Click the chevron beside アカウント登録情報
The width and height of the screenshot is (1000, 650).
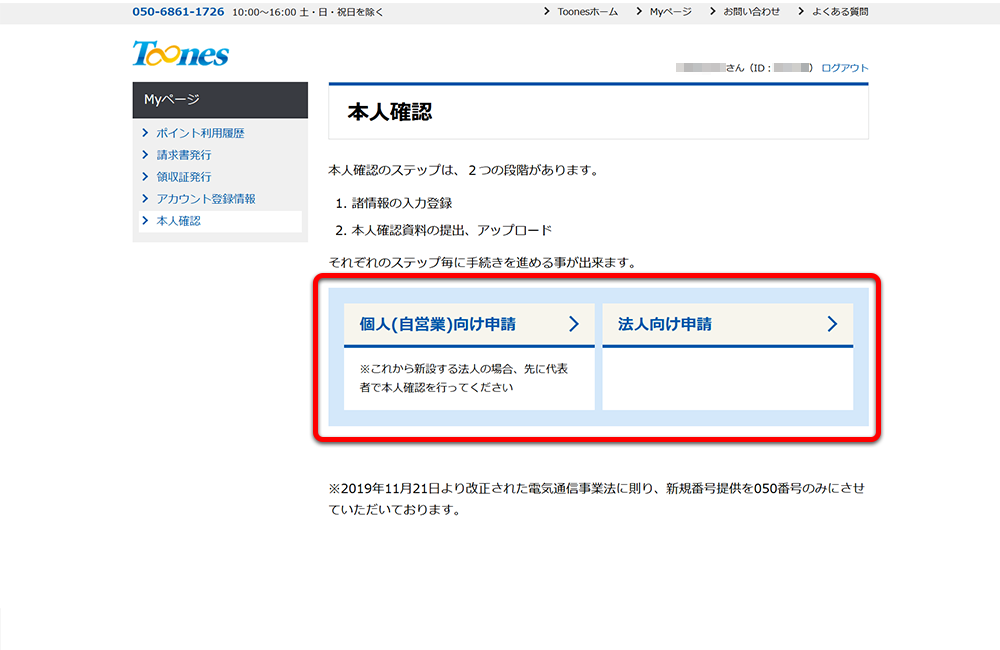pyautogui.click(x=146, y=200)
